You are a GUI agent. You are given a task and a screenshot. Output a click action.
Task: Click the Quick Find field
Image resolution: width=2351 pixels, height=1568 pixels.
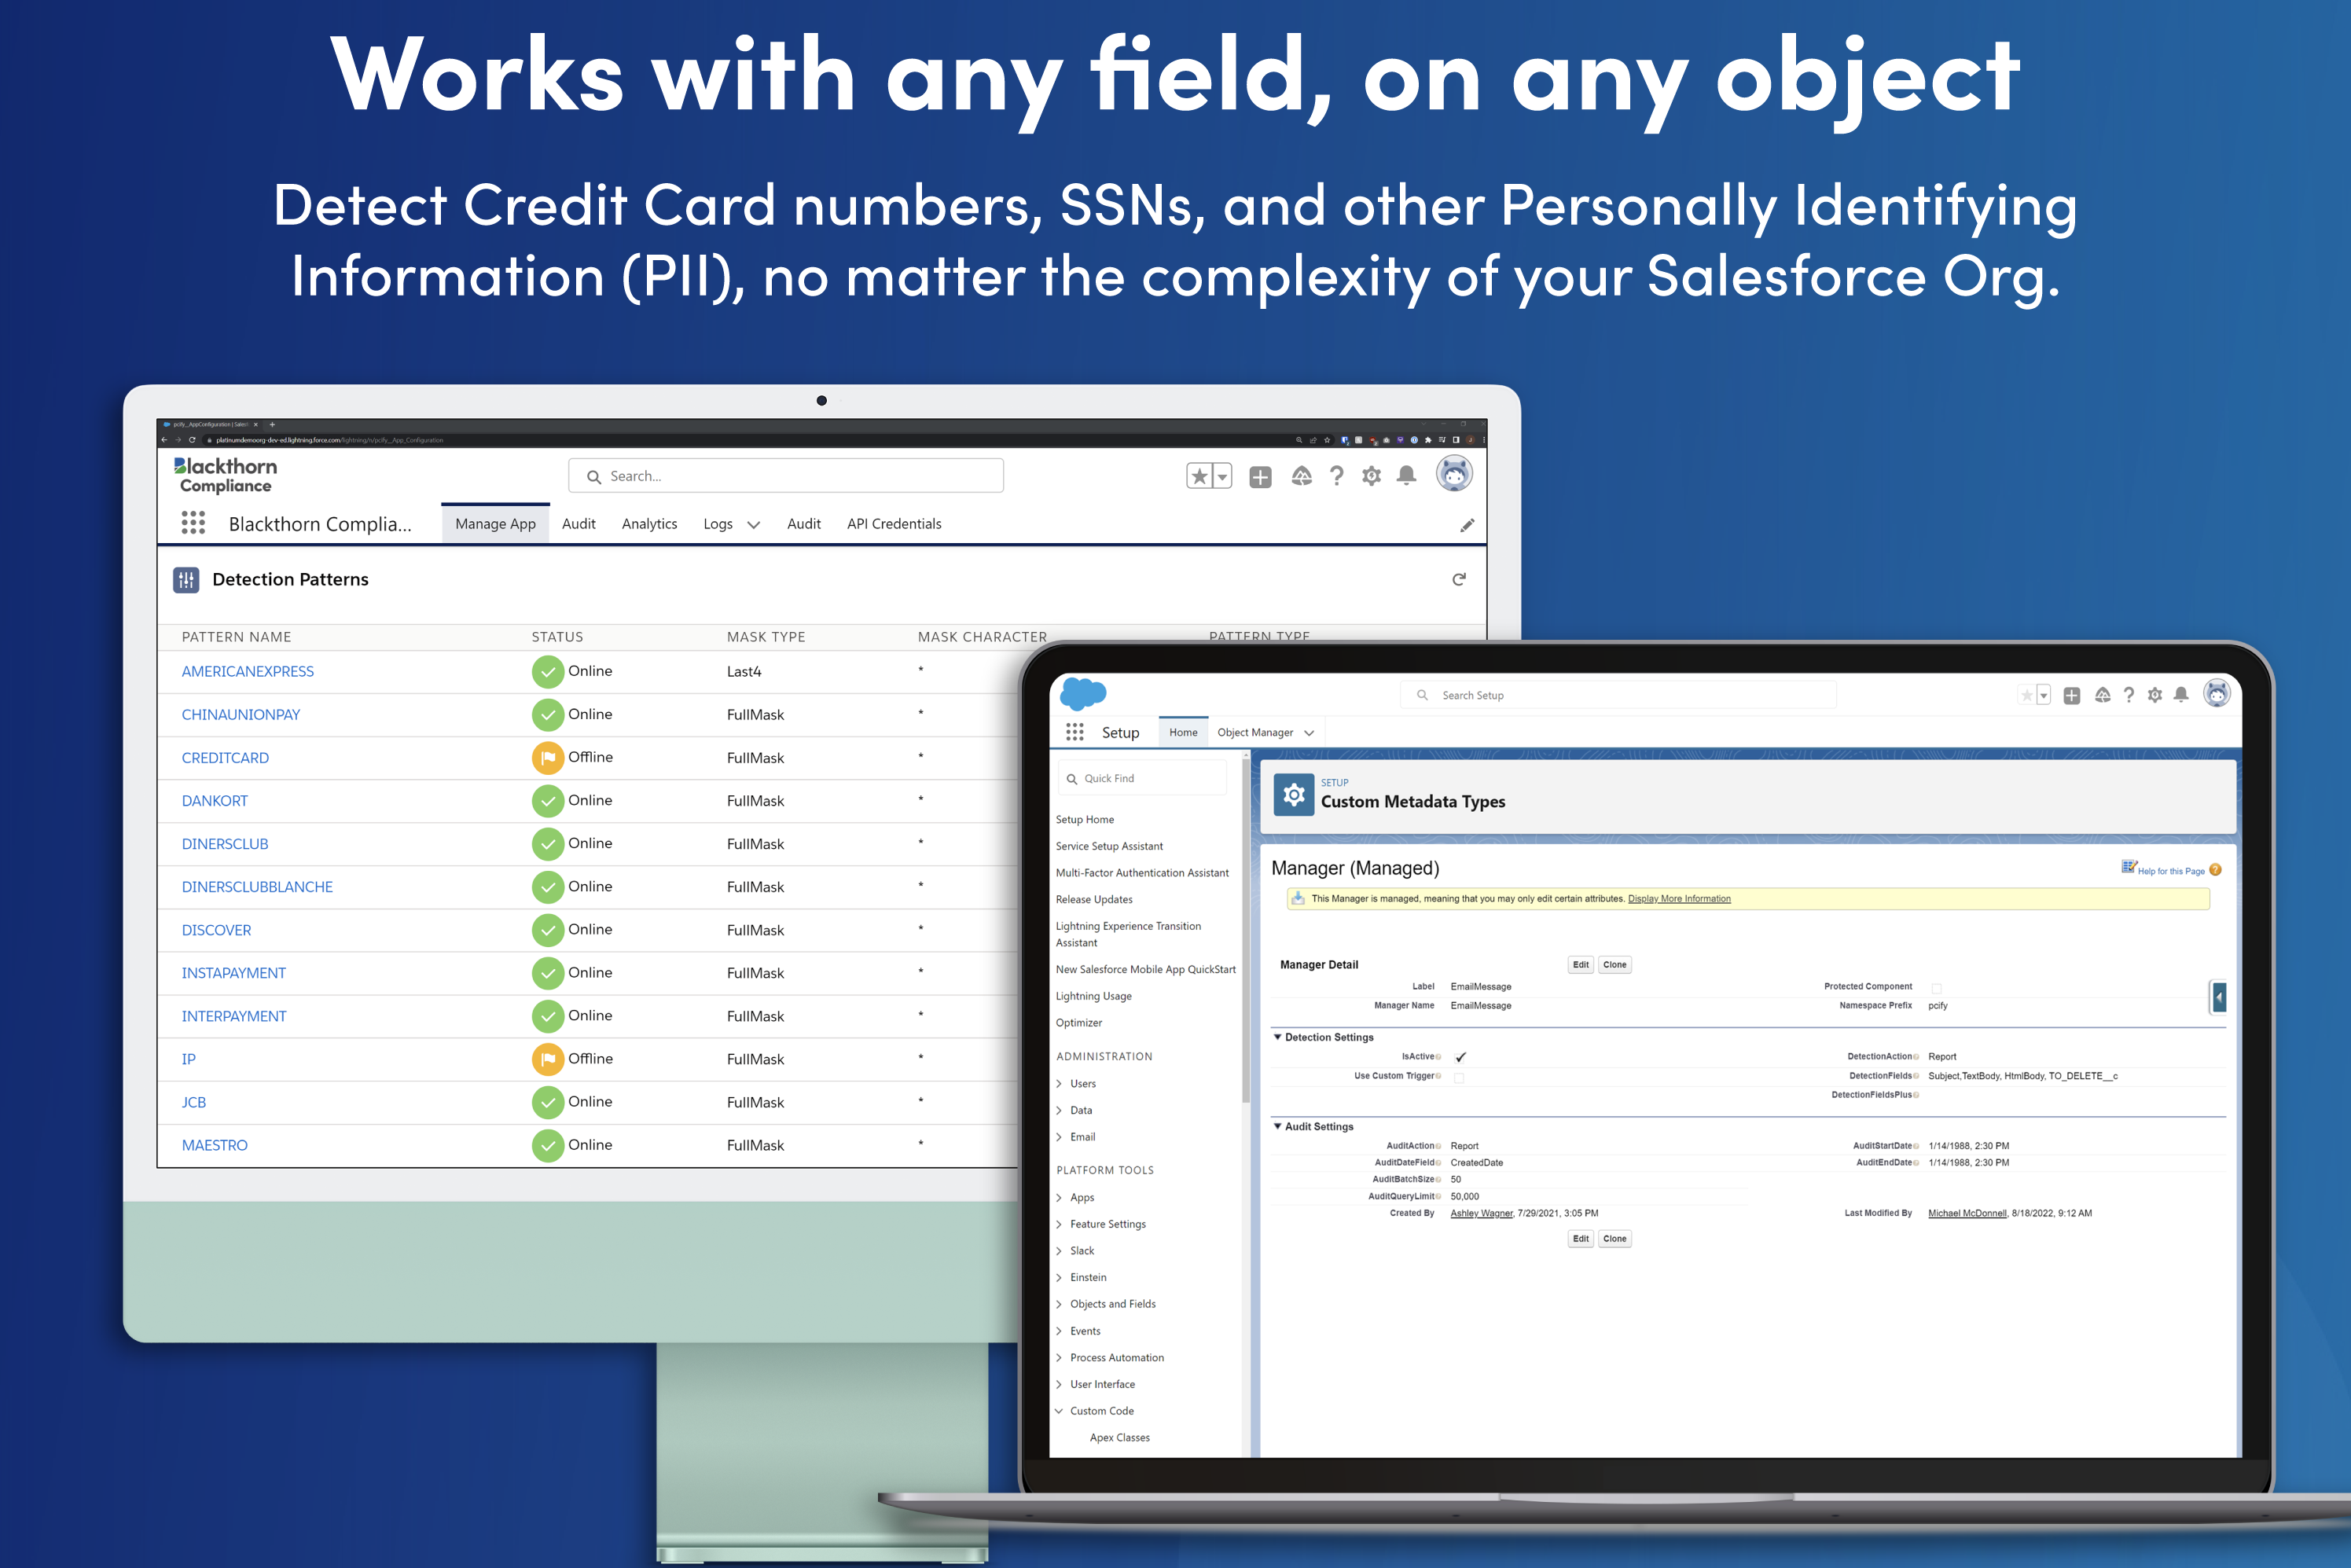tap(1143, 778)
